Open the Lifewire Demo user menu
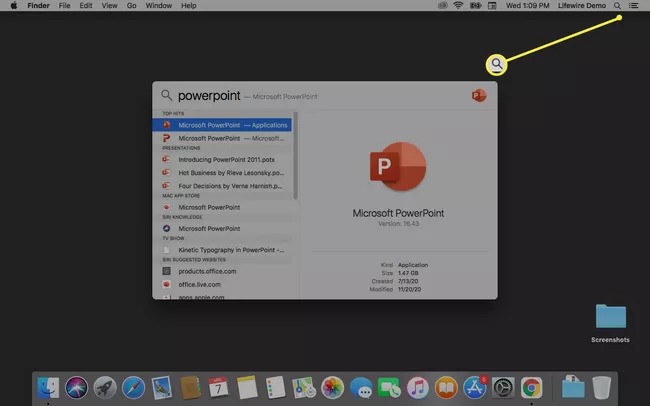This screenshot has width=650, height=406. [582, 5]
